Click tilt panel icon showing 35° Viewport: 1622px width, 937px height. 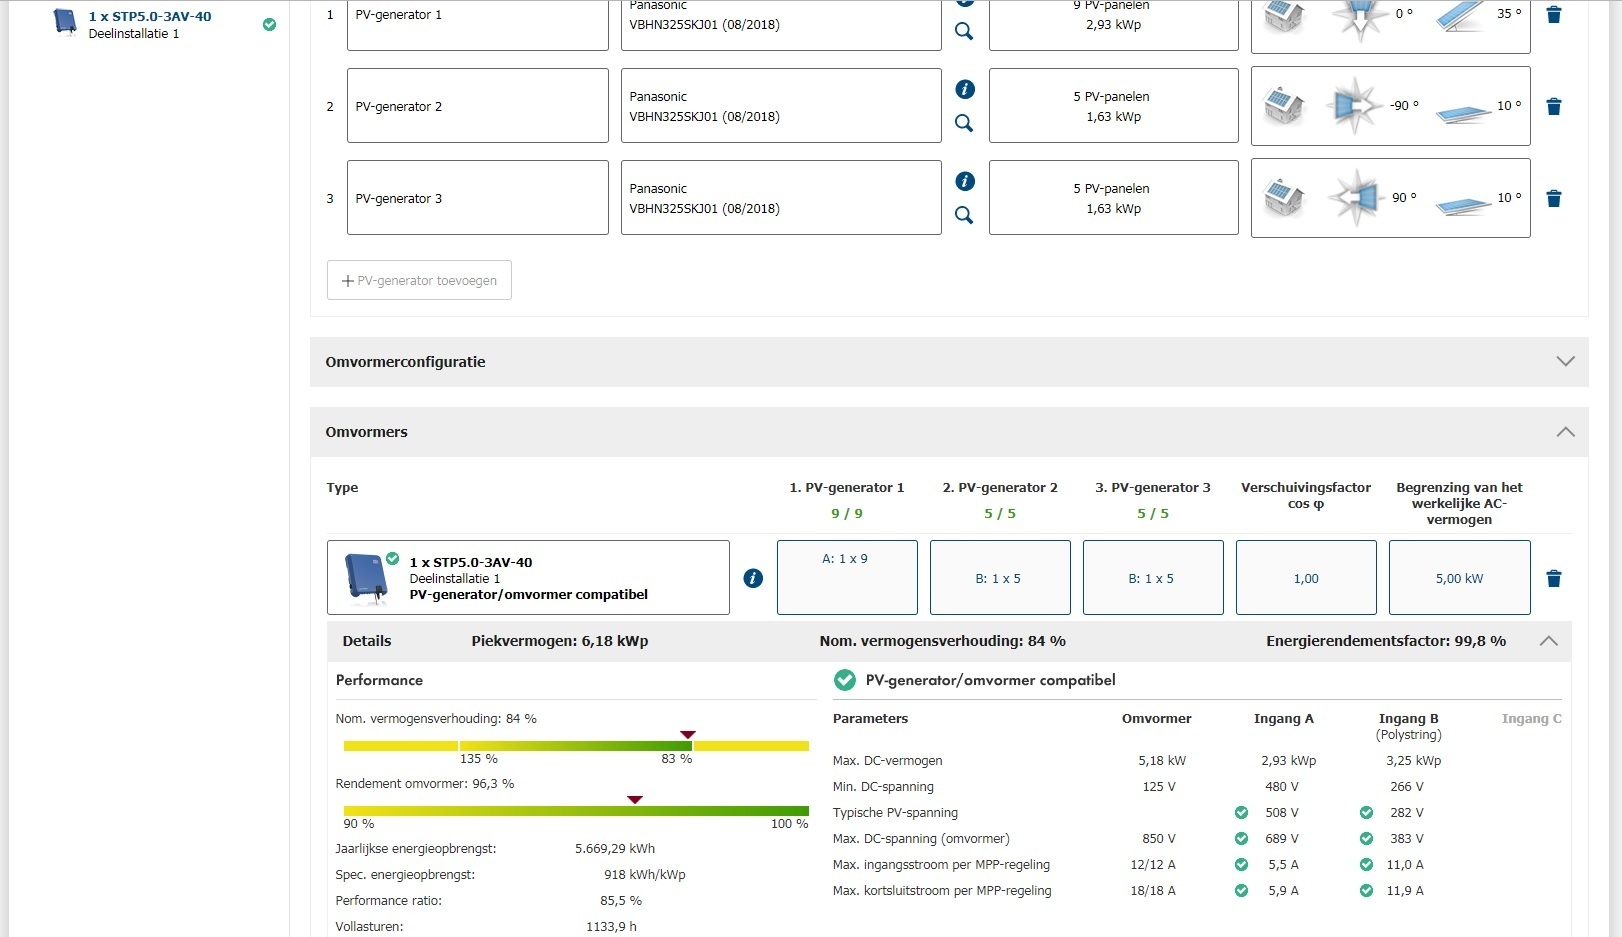tap(1462, 15)
